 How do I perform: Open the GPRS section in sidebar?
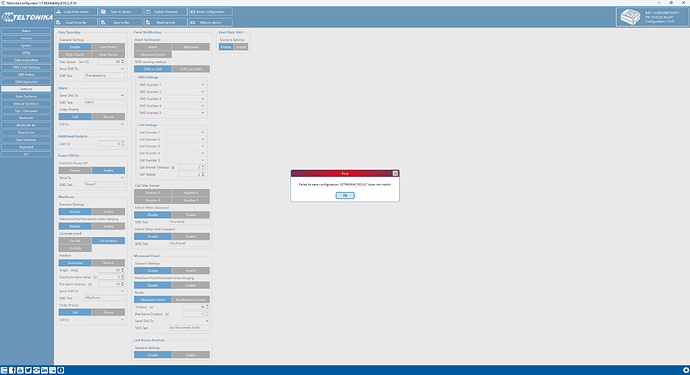coord(26,53)
